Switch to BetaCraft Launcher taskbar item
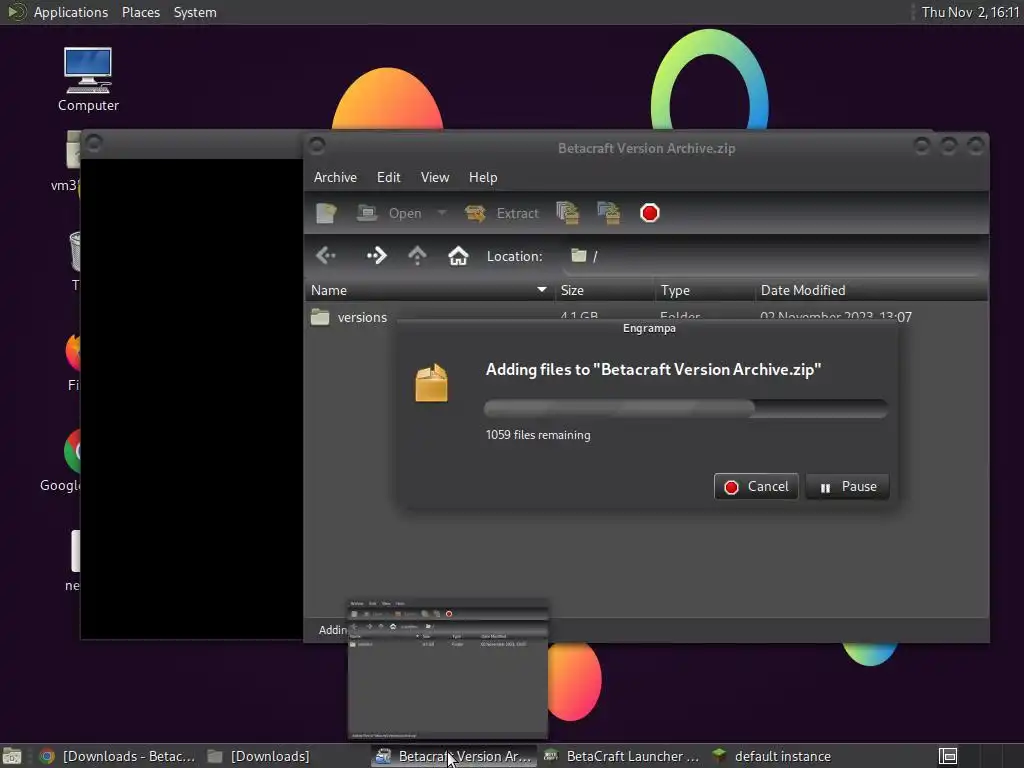Viewport: 1024px width, 768px height. click(x=622, y=756)
